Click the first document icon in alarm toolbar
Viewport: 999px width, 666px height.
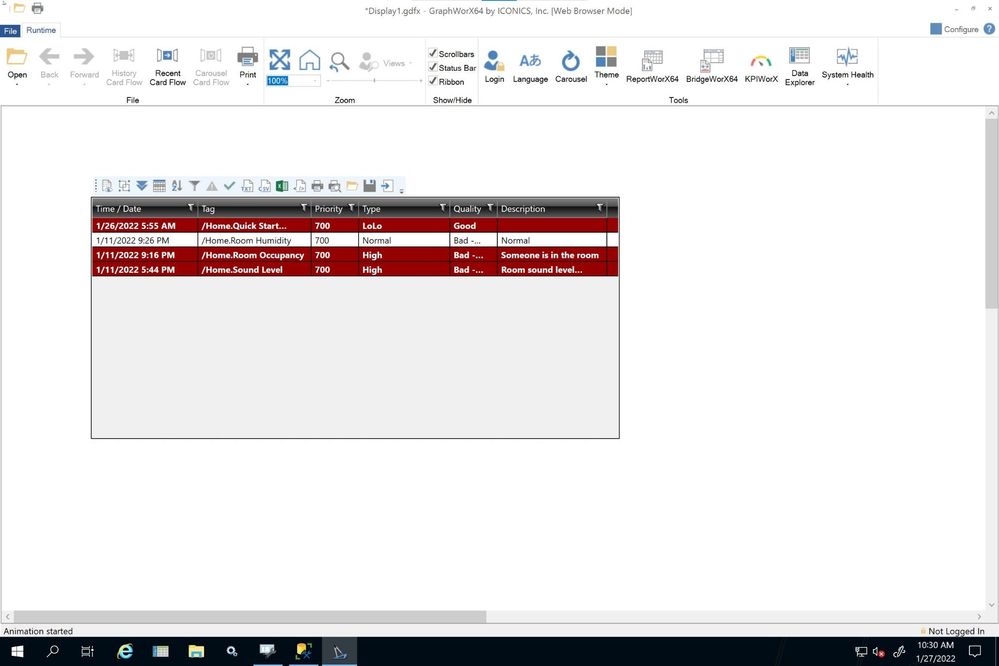[107, 186]
